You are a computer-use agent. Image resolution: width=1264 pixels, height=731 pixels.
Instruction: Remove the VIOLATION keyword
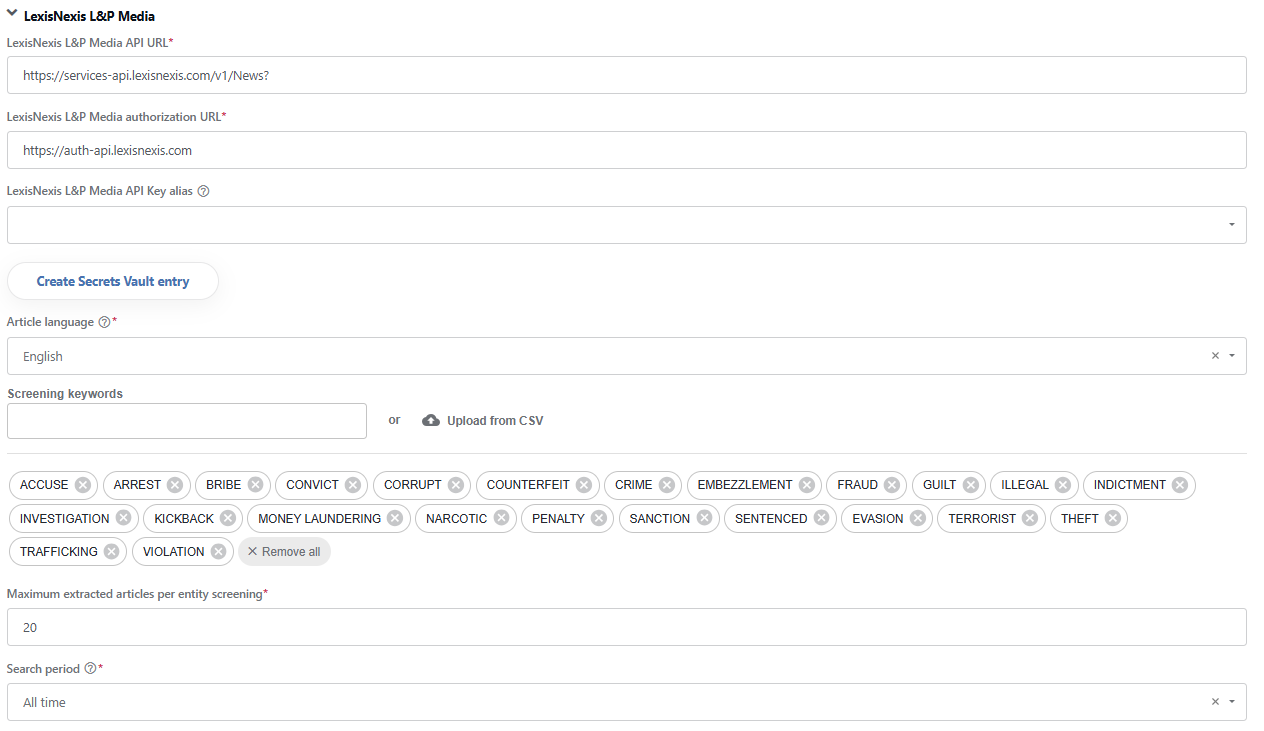219,552
